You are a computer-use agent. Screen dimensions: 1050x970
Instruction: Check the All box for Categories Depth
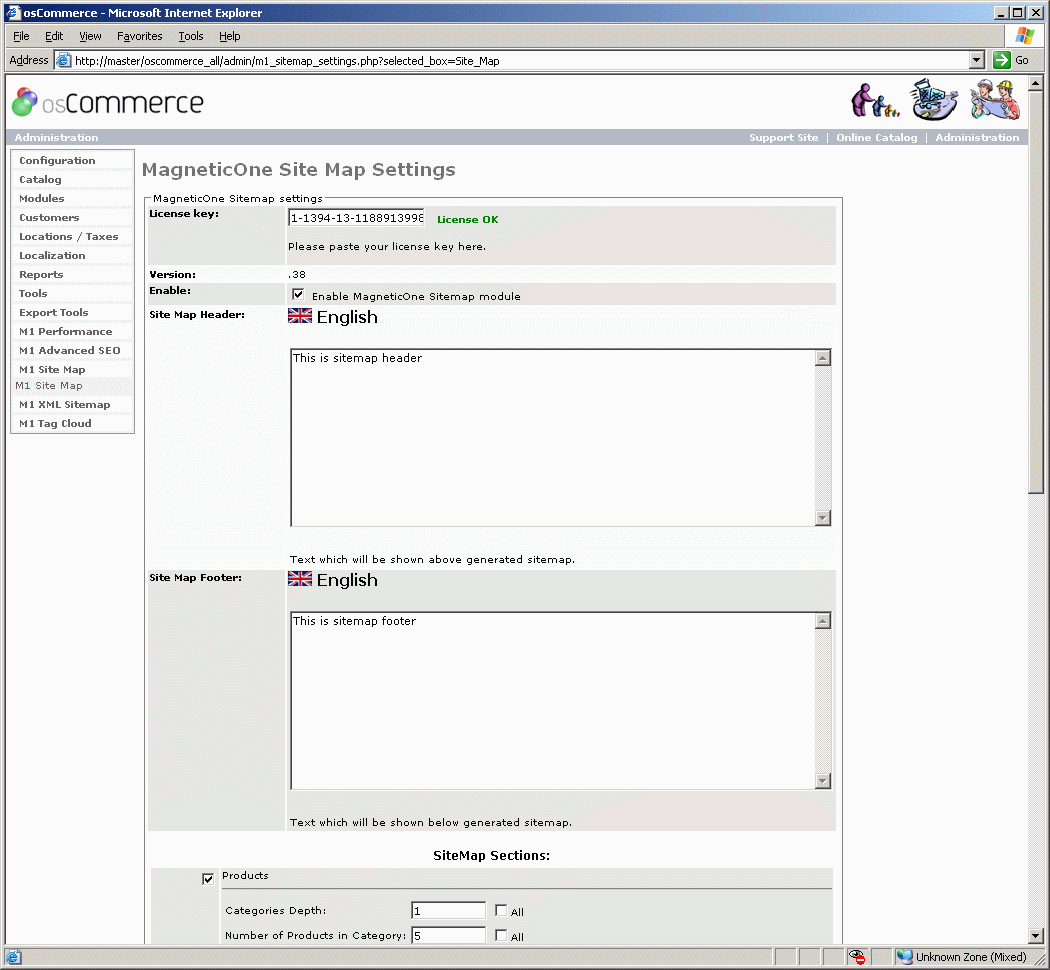[x=501, y=910]
